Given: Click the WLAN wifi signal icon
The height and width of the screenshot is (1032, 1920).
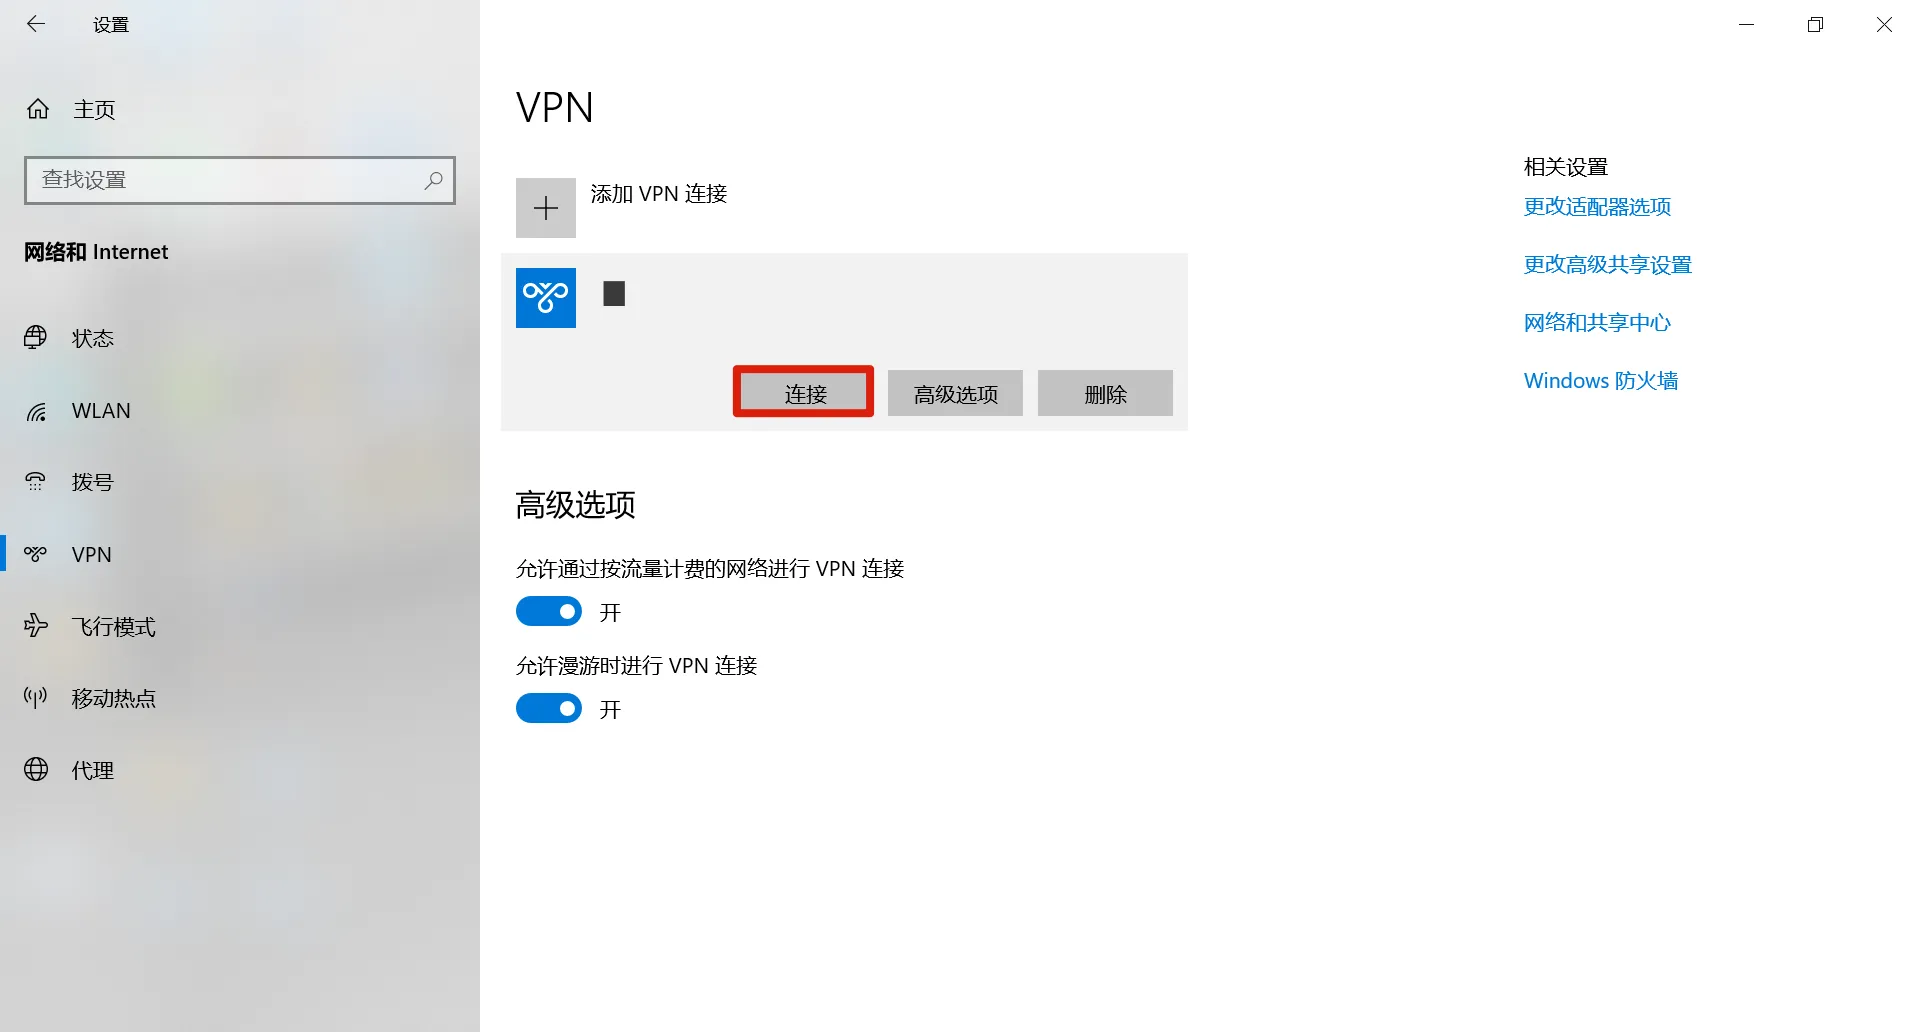Looking at the screenshot, I should [36, 411].
